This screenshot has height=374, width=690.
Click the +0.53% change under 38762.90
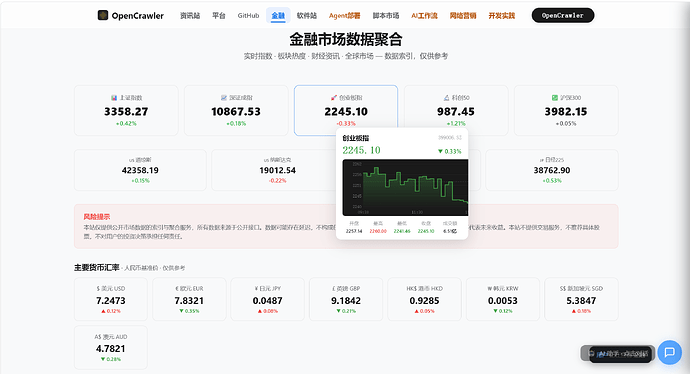[552, 181]
